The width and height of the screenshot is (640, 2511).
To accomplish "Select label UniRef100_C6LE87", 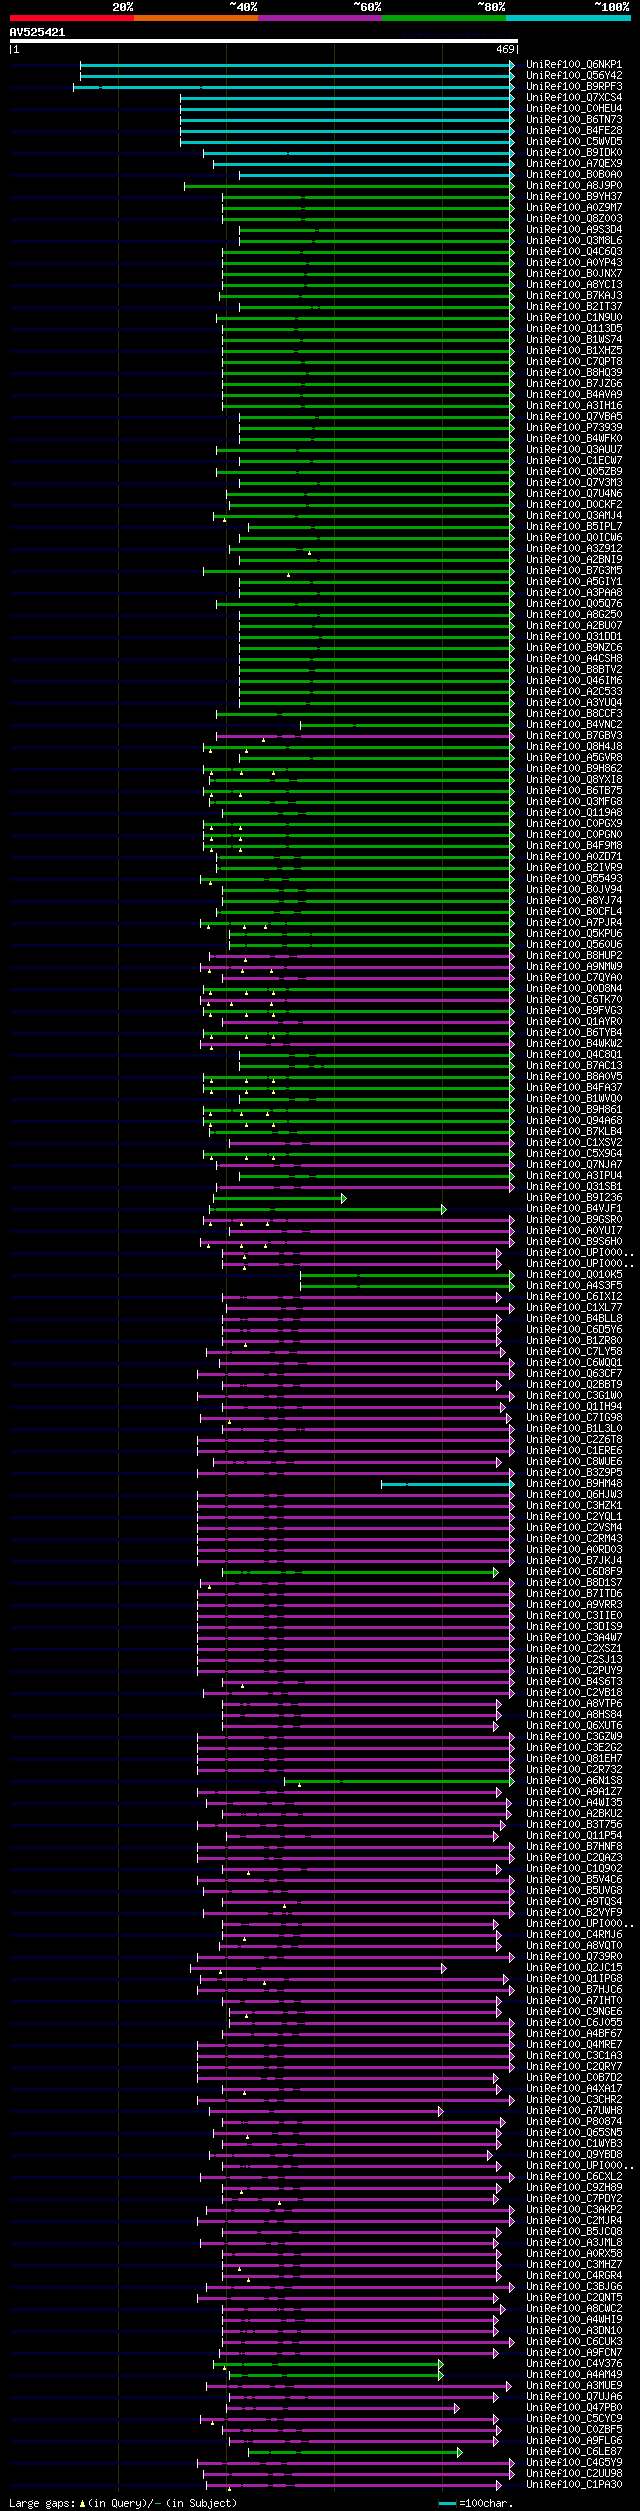I will (574, 2452).
